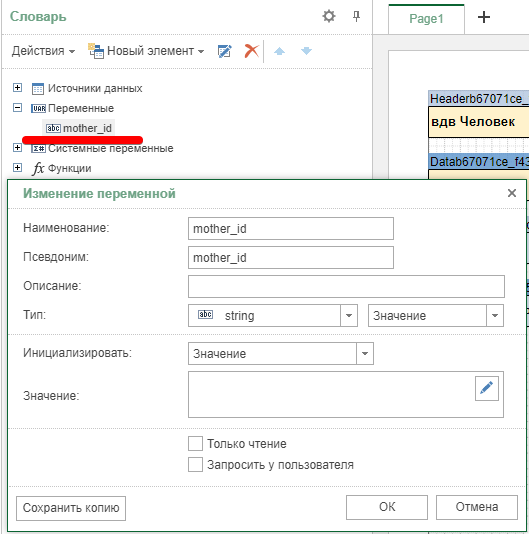
Task: Click the Сохранить копию button
Action: click(71, 508)
